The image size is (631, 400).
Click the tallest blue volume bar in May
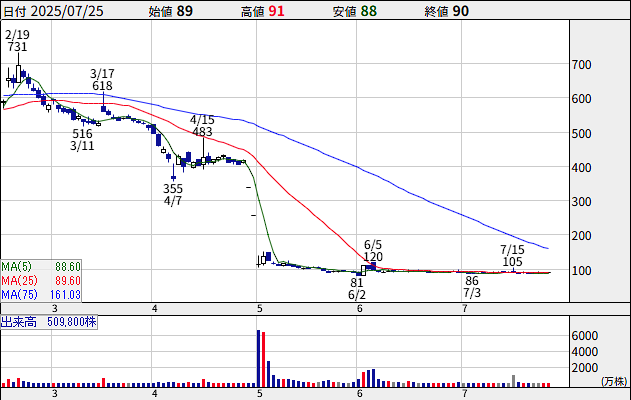[259, 358]
